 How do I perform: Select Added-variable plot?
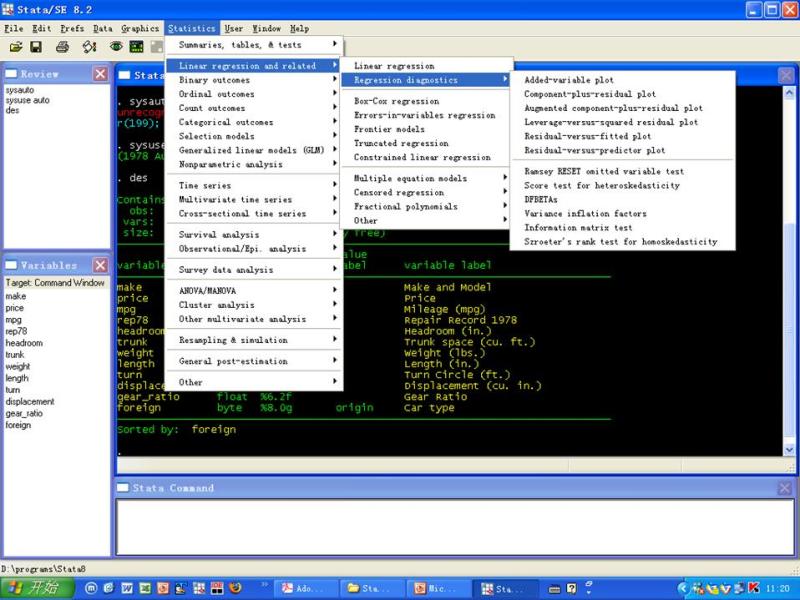point(622,80)
